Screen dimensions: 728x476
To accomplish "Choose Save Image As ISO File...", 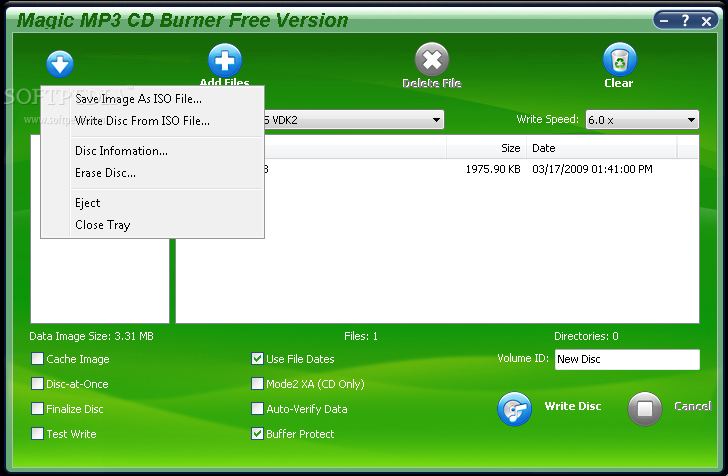I will point(138,99).
